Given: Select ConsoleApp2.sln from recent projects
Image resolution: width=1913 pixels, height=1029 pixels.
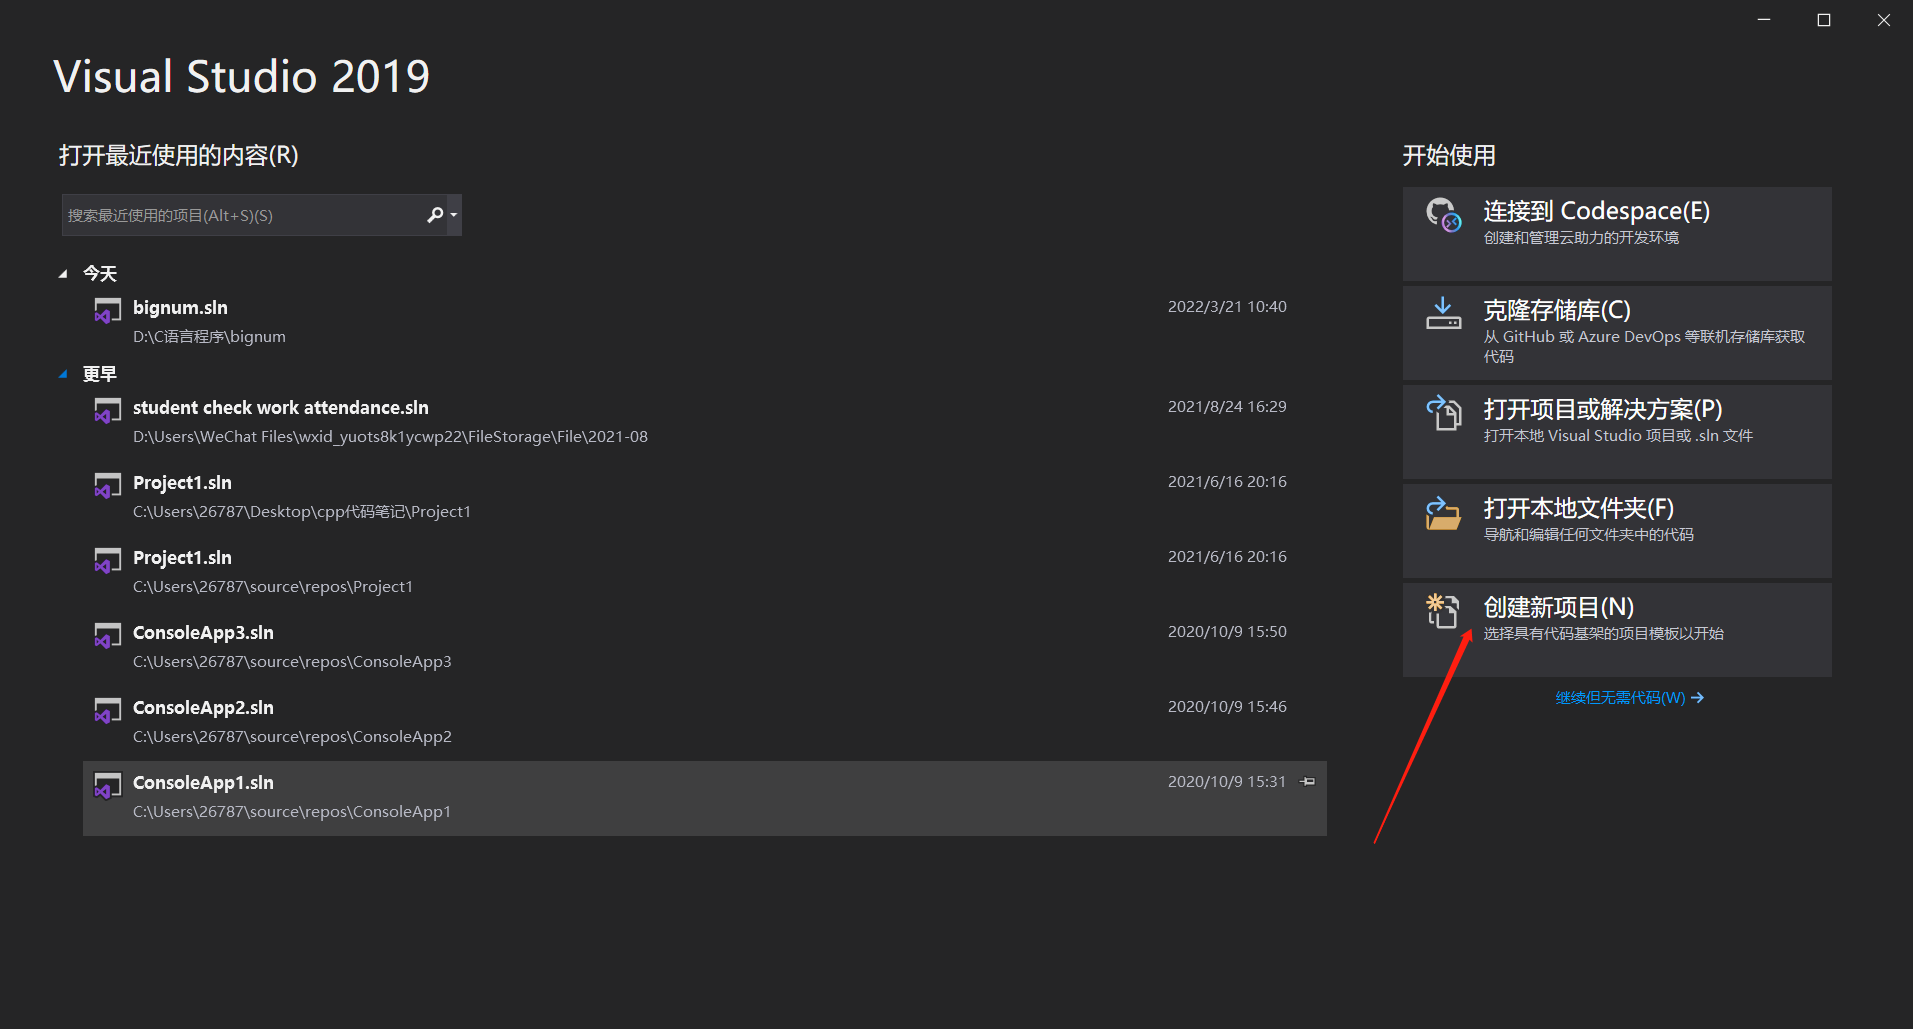Looking at the screenshot, I should click(203, 707).
